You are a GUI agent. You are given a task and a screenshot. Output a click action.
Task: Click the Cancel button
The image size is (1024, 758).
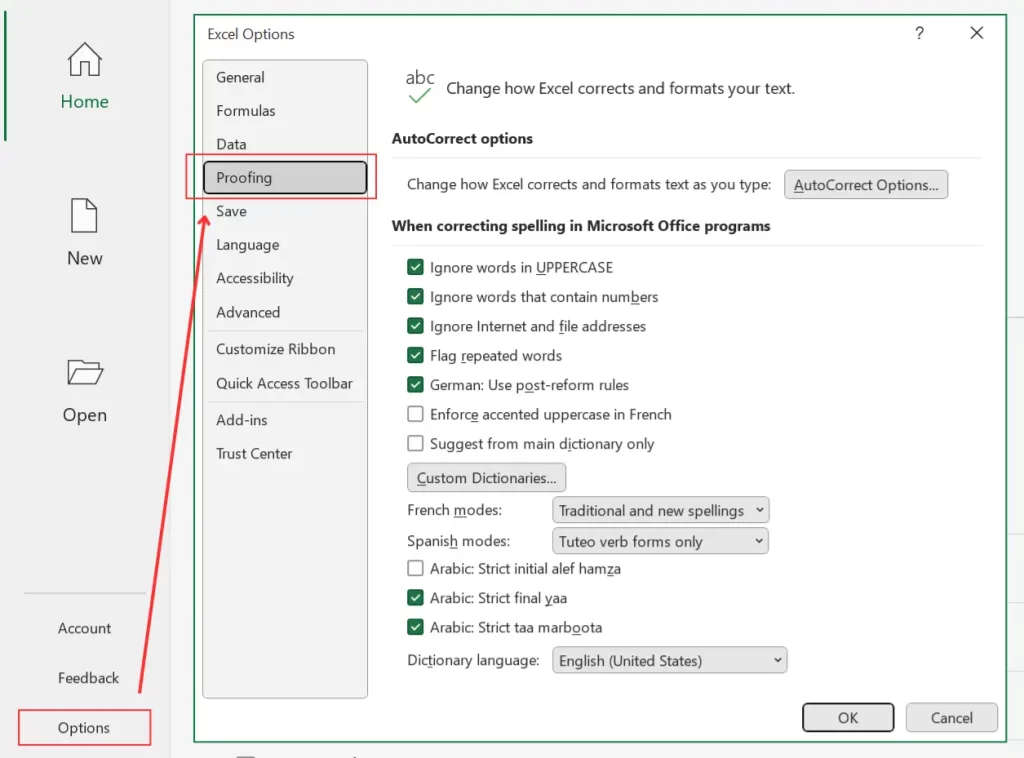(952, 718)
